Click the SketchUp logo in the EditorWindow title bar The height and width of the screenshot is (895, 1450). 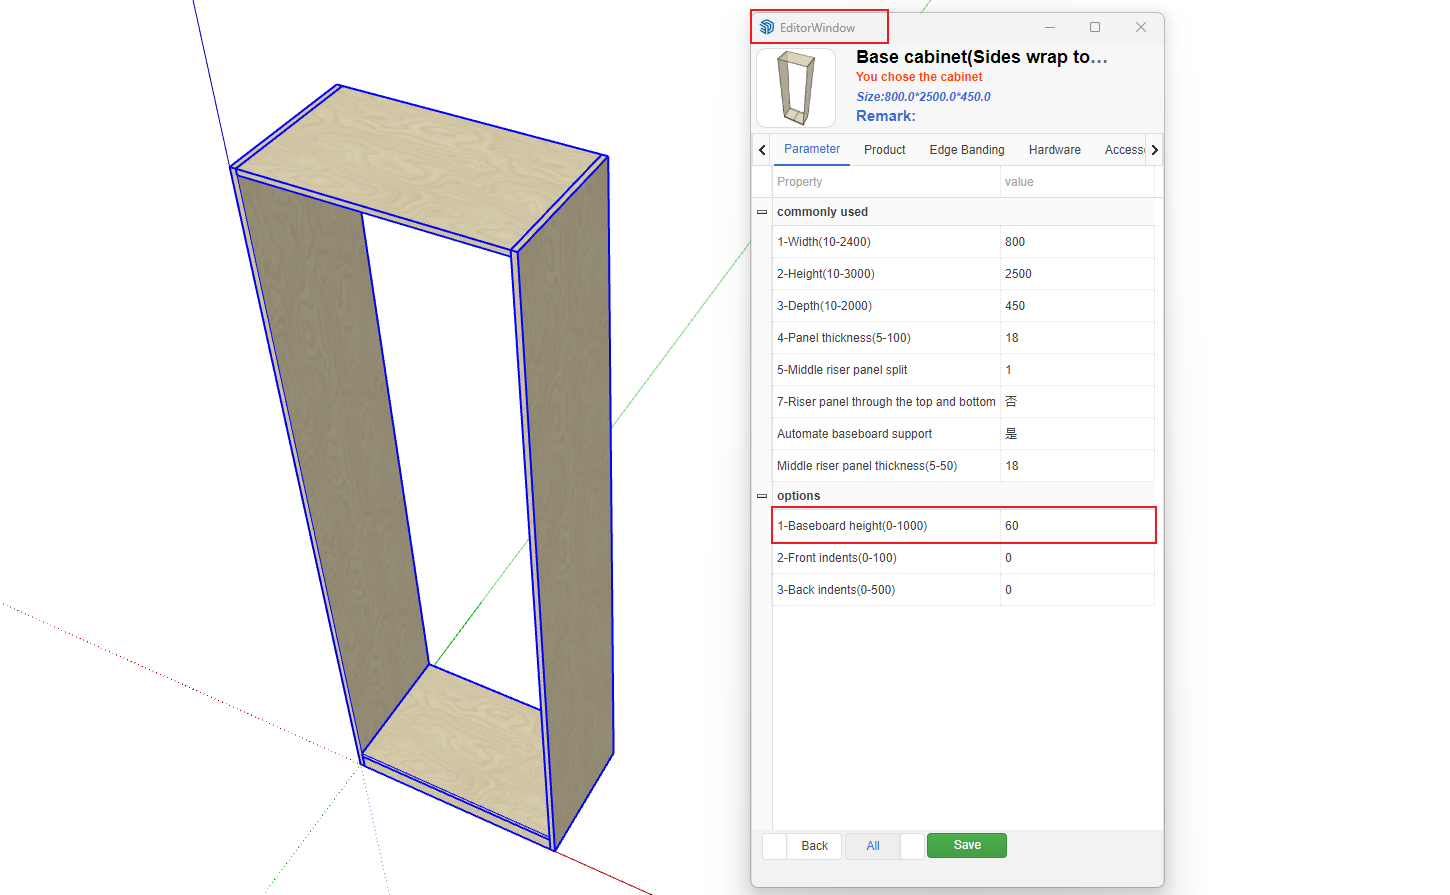pos(767,27)
